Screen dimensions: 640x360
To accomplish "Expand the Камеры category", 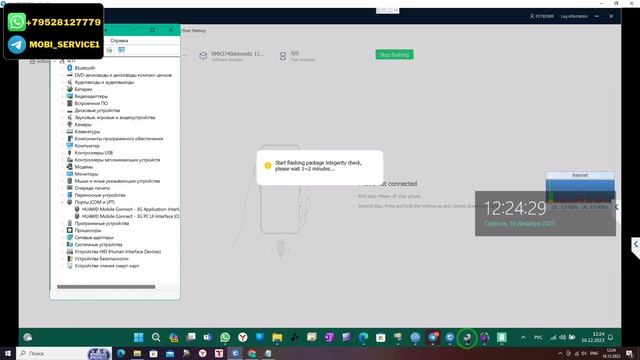I will tap(63, 124).
